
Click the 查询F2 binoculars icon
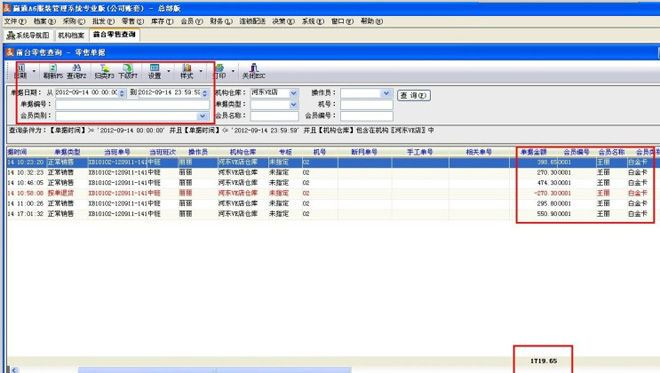(77, 71)
